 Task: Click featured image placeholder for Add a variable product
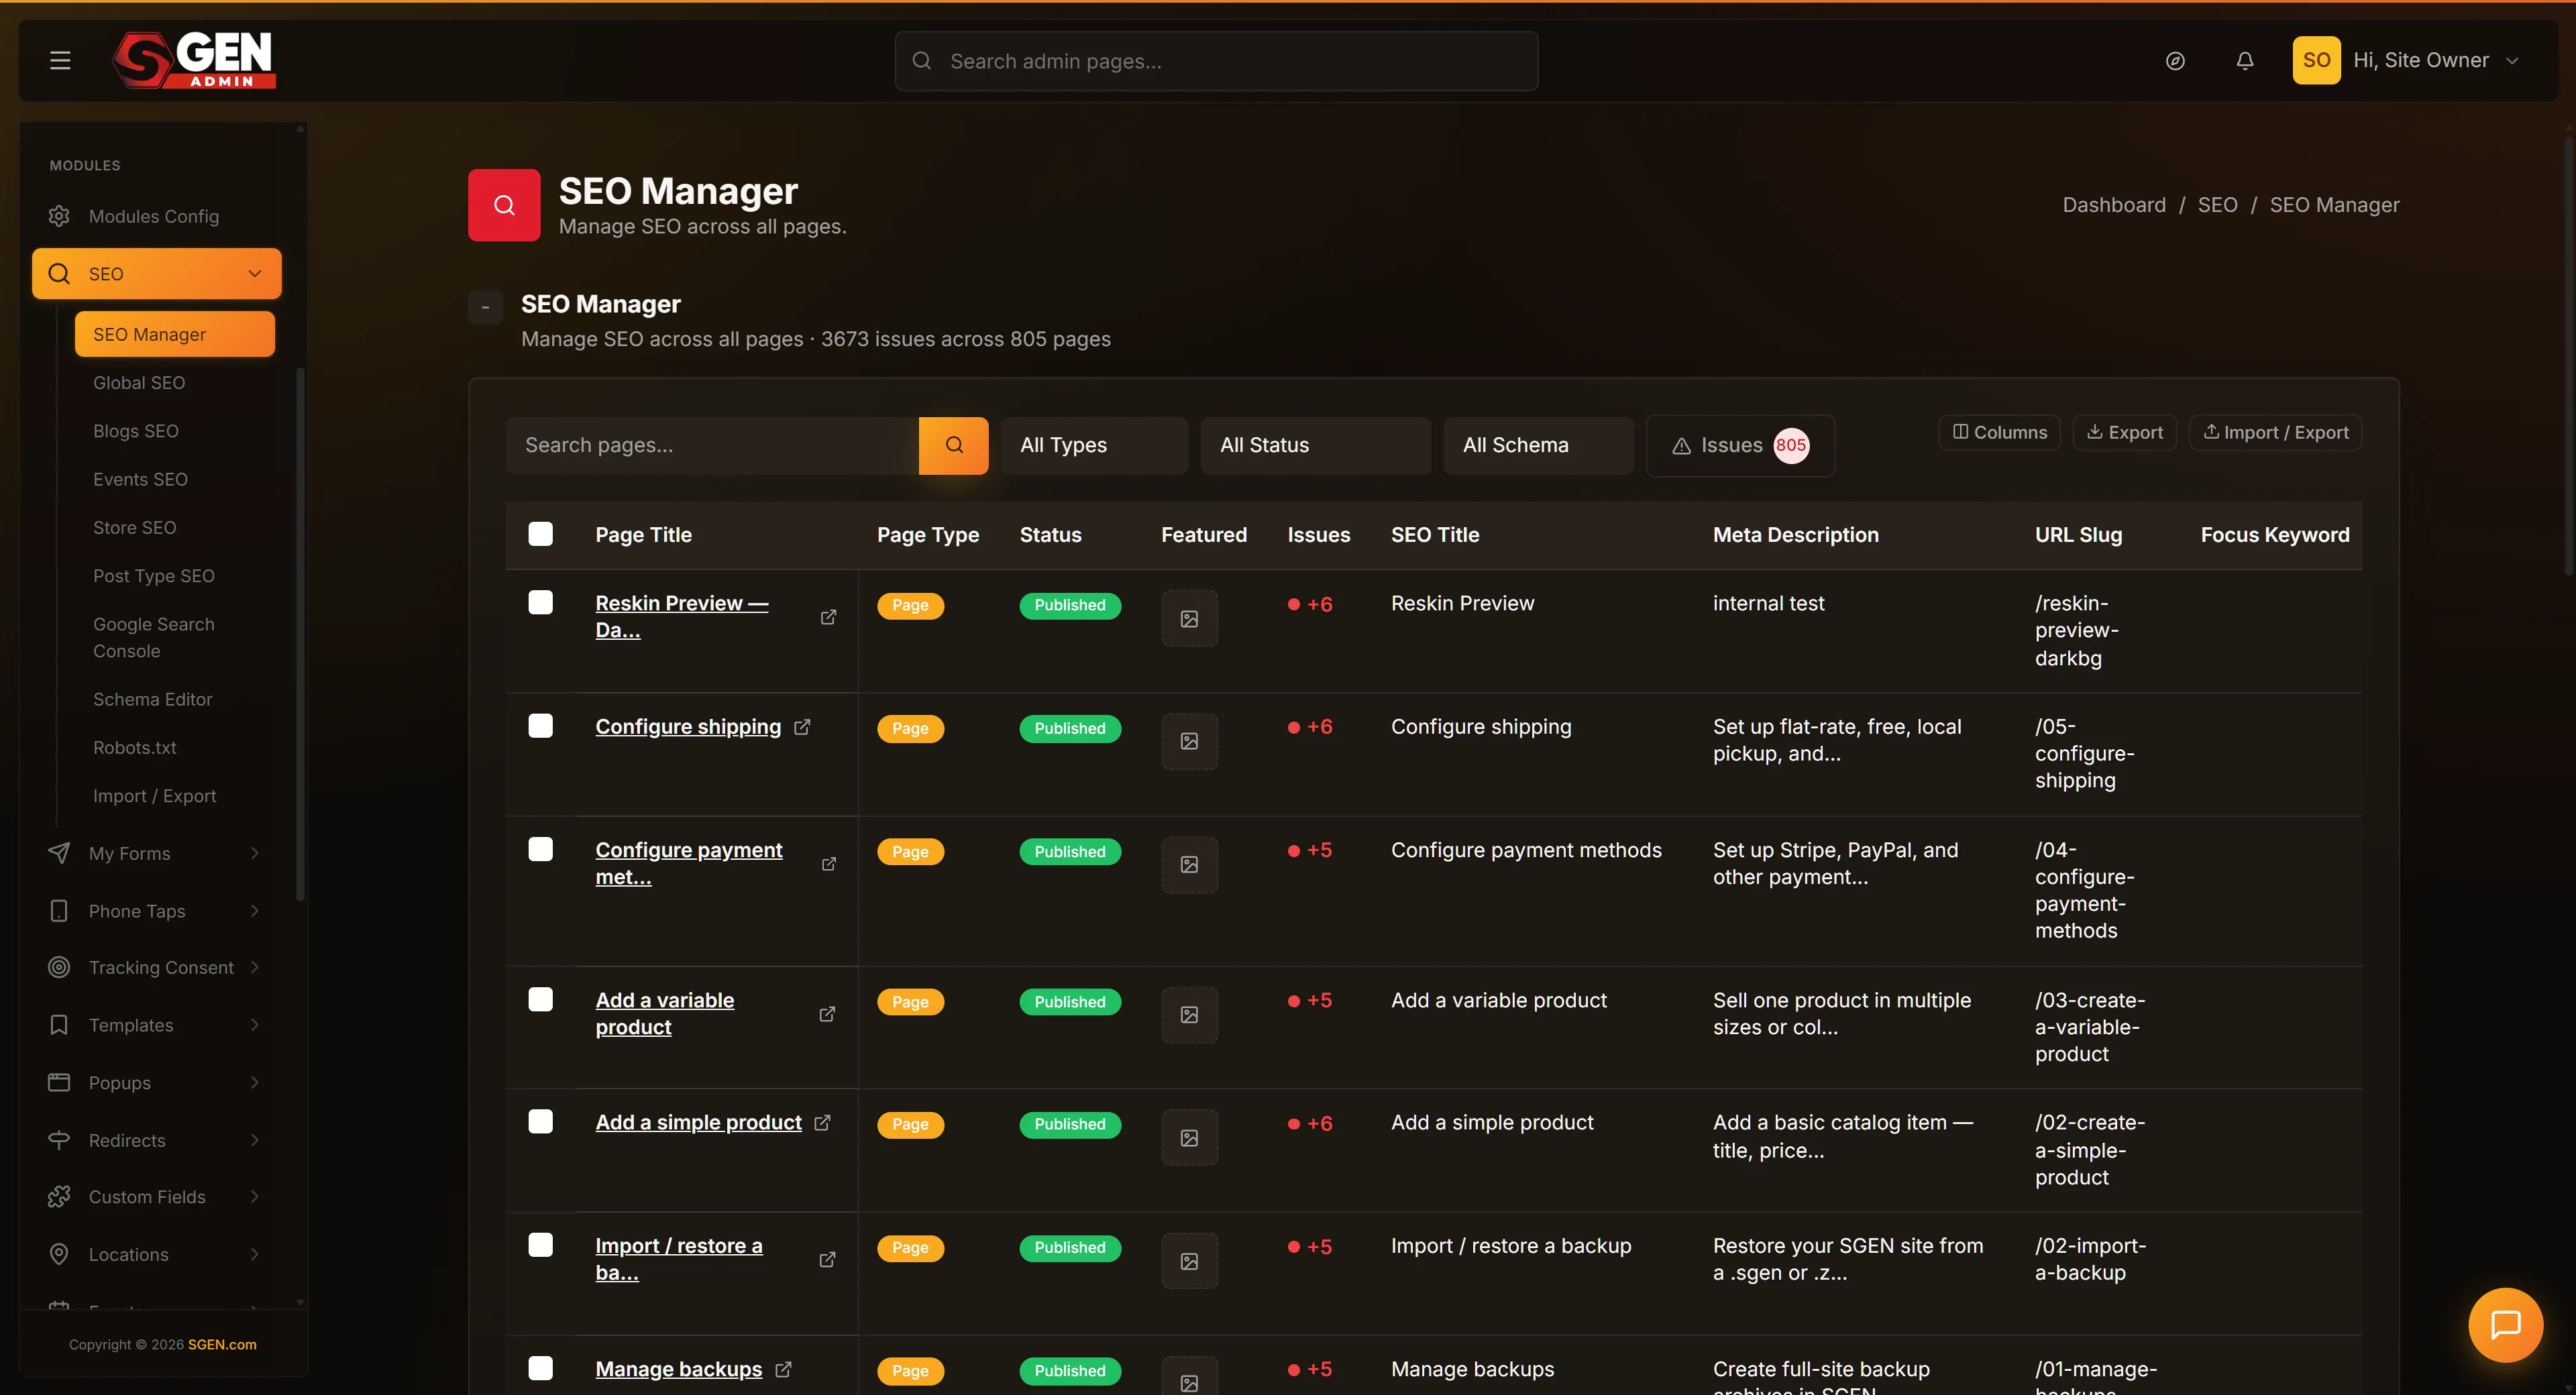(x=1189, y=1015)
